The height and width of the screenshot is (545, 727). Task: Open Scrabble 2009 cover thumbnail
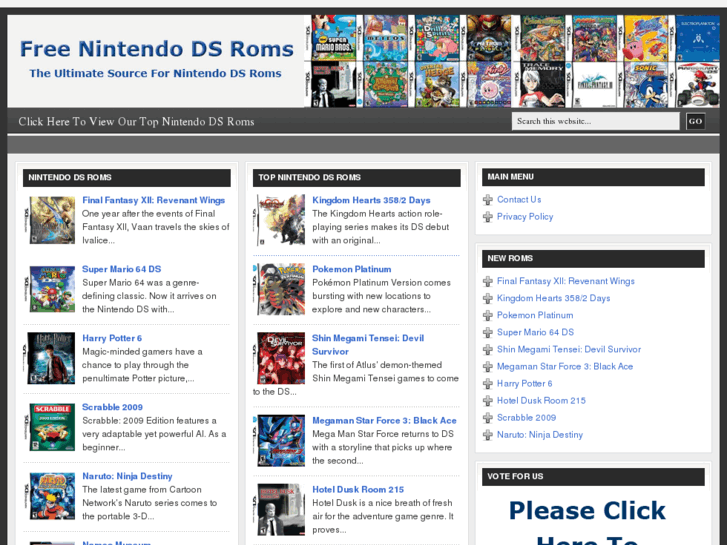tap(50, 427)
